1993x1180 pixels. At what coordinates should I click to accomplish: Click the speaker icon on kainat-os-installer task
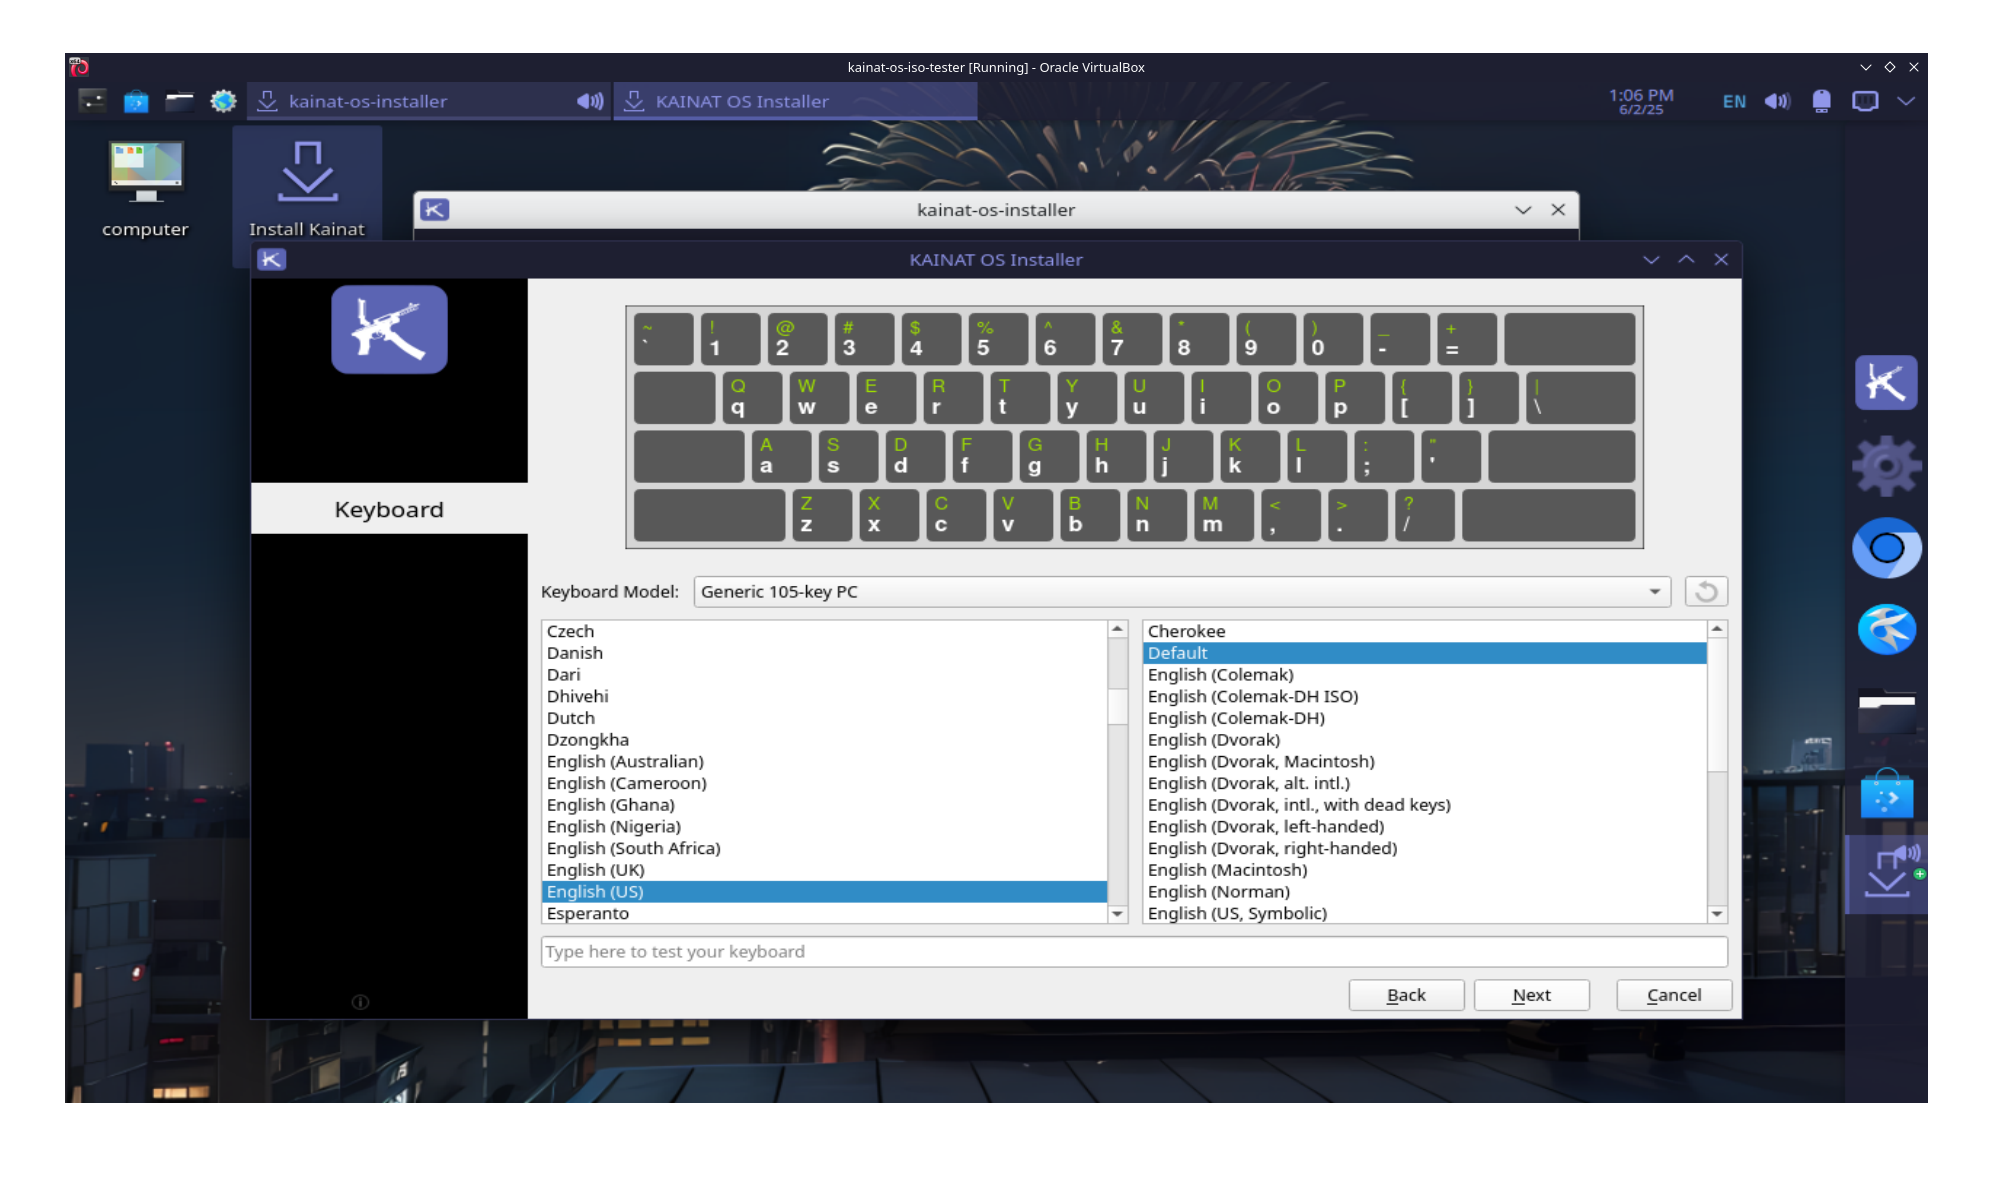click(x=590, y=101)
